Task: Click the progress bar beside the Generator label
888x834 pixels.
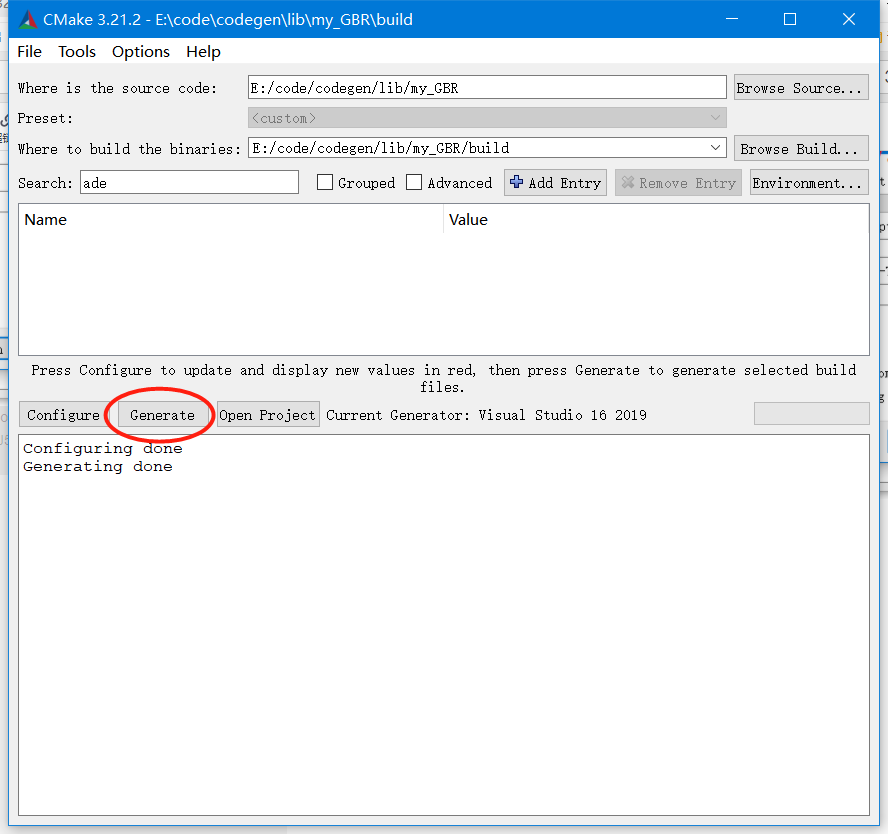Action: [811, 413]
